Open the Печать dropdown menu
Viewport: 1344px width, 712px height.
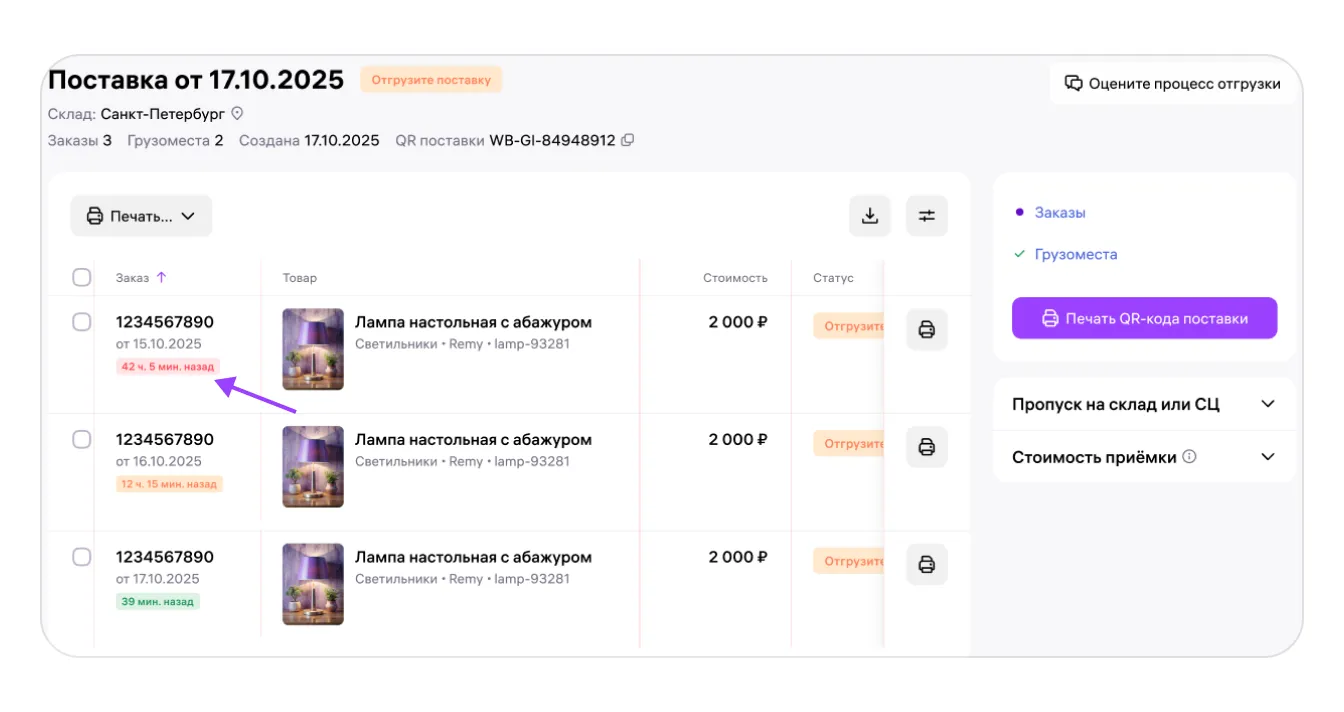click(x=141, y=216)
